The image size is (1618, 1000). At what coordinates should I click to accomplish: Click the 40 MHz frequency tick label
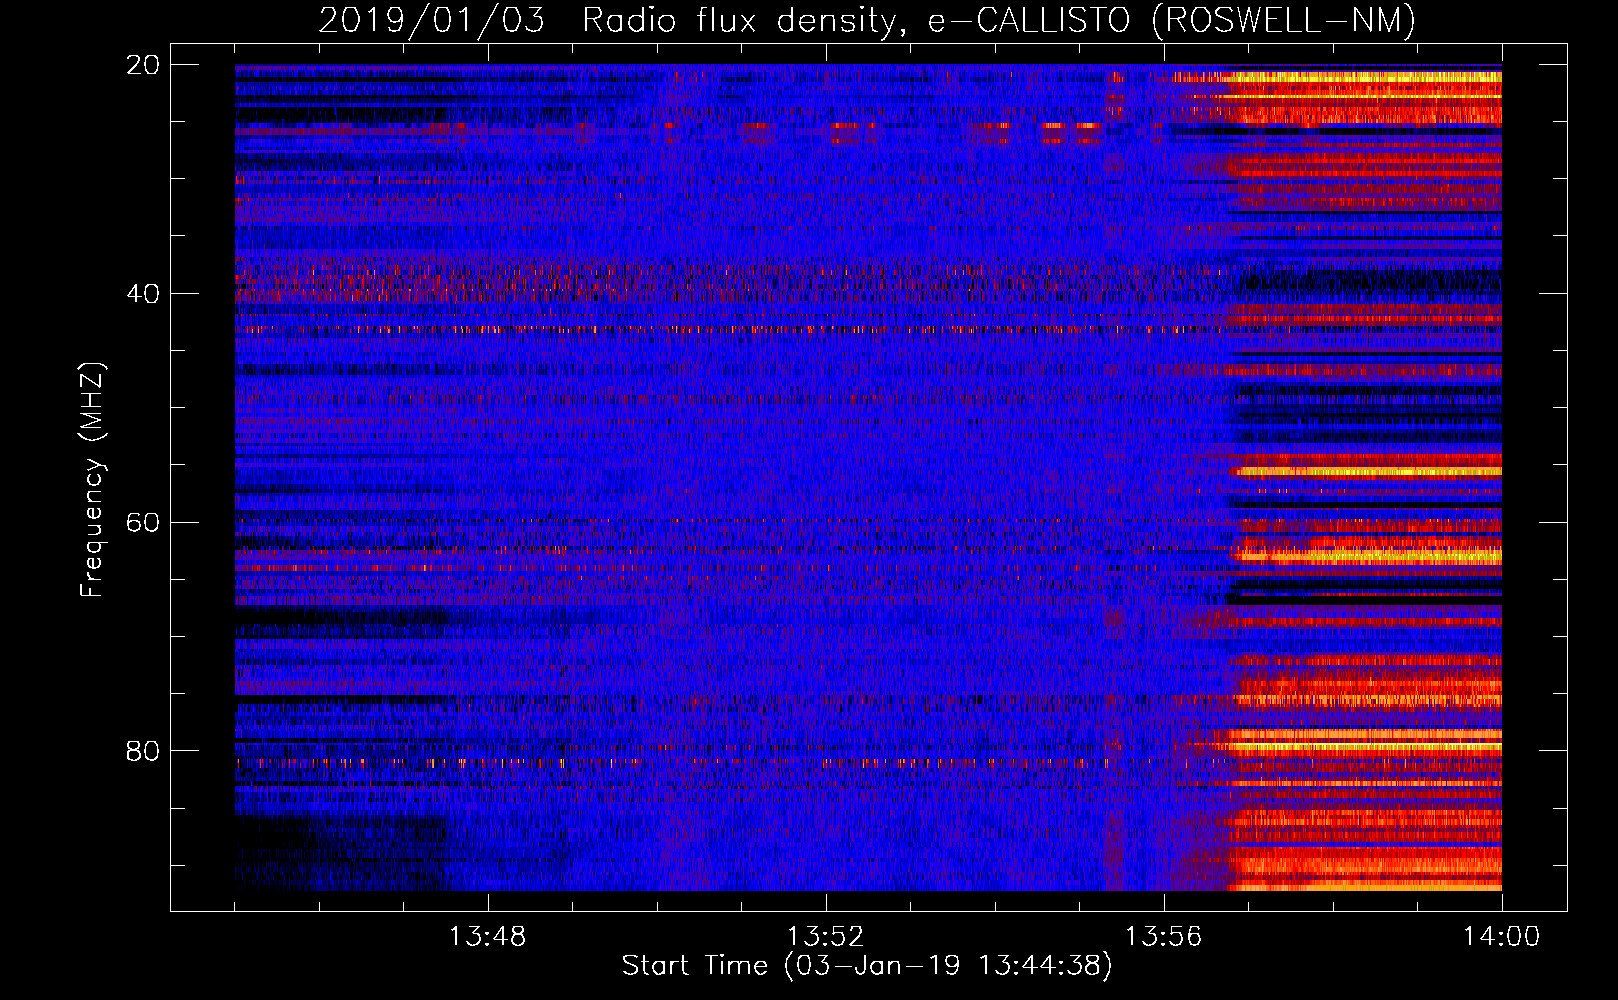pos(142,294)
